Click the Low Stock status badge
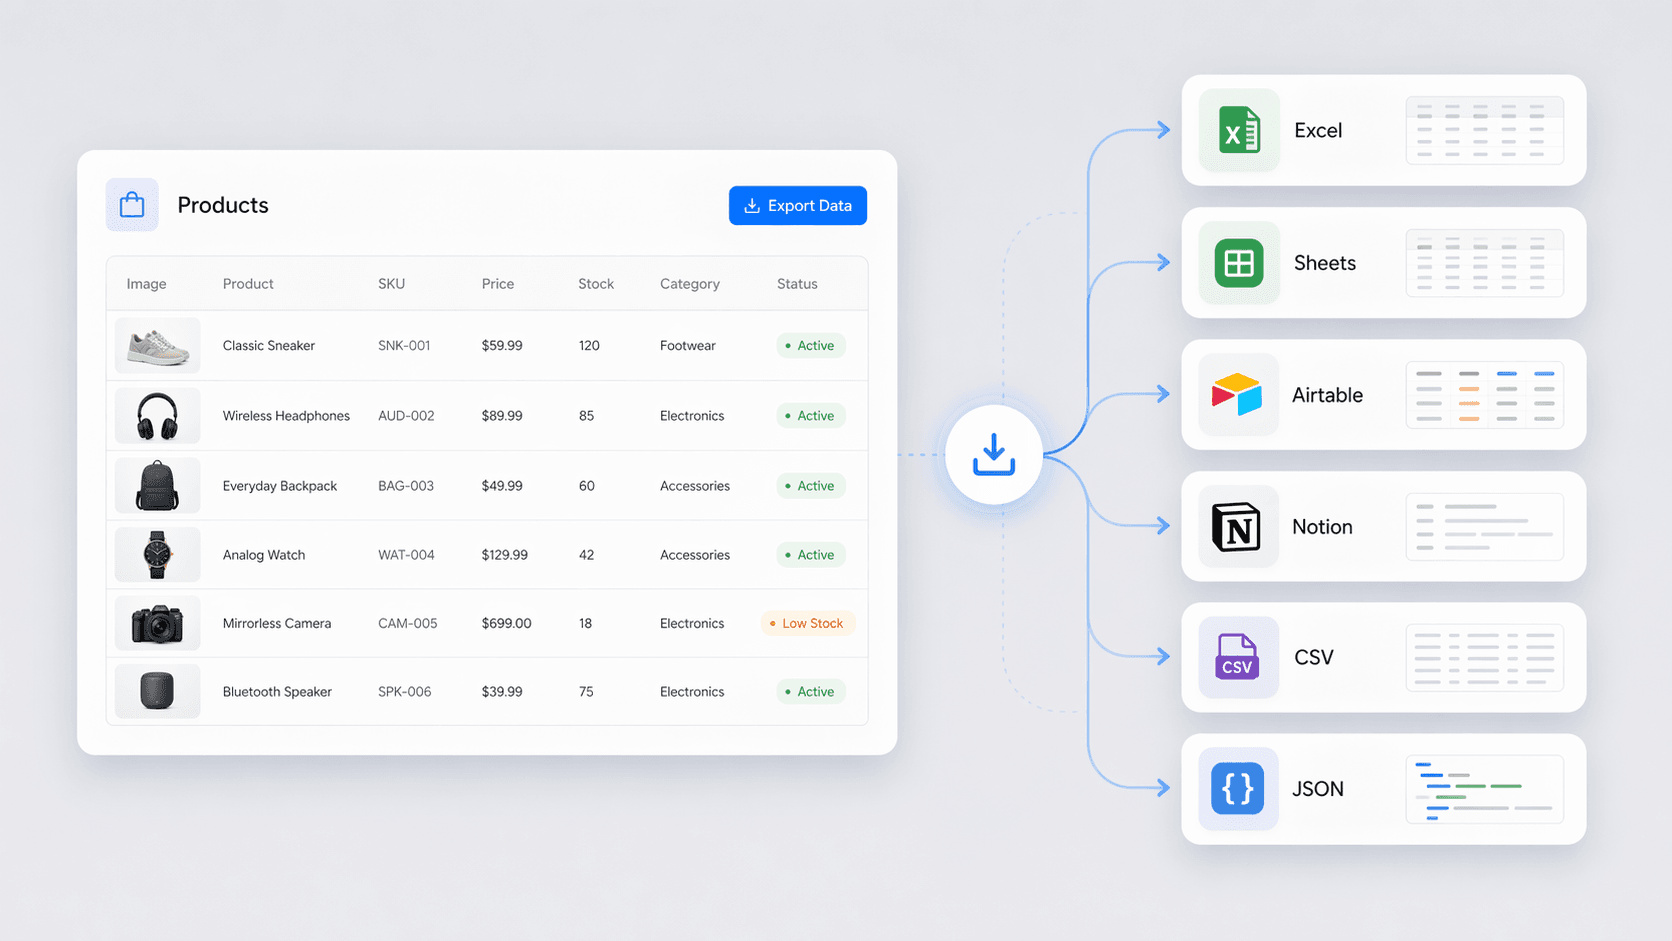This screenshot has height=941, width=1672. tap(807, 624)
